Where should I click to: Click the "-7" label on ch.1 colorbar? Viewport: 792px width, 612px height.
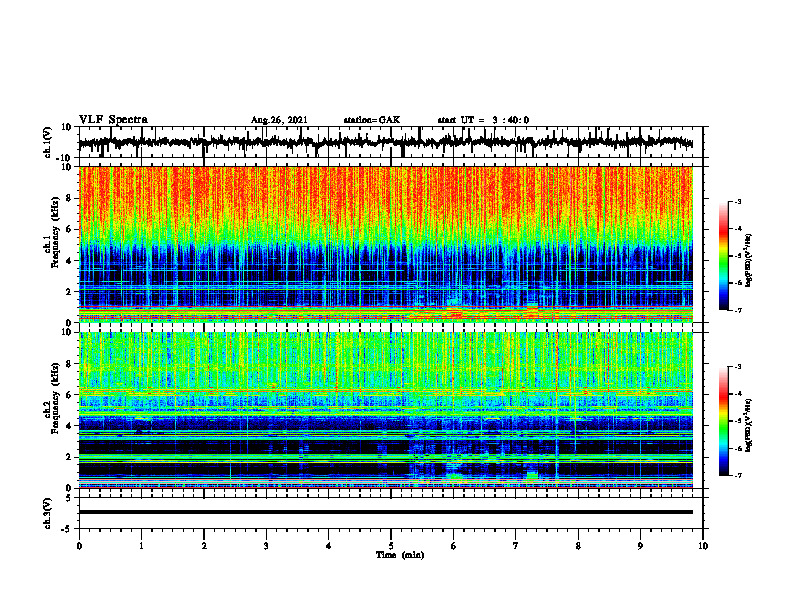coord(738,310)
